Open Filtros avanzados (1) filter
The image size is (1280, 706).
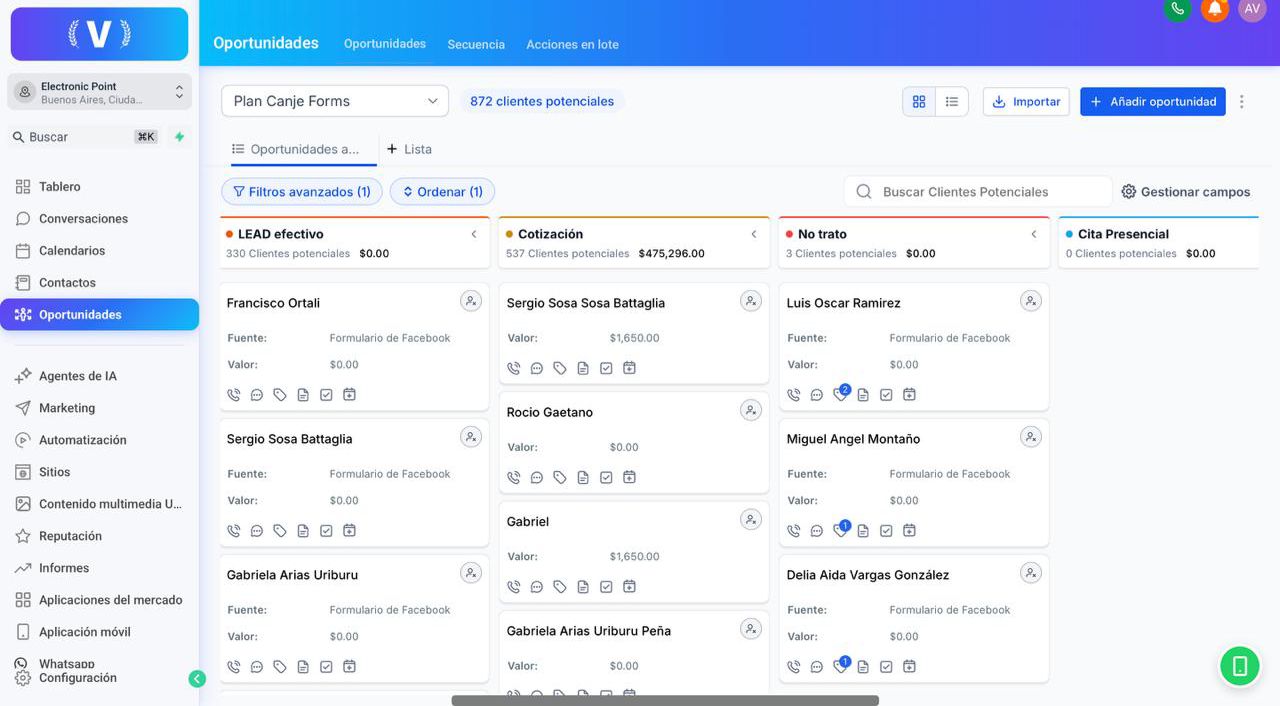302,192
